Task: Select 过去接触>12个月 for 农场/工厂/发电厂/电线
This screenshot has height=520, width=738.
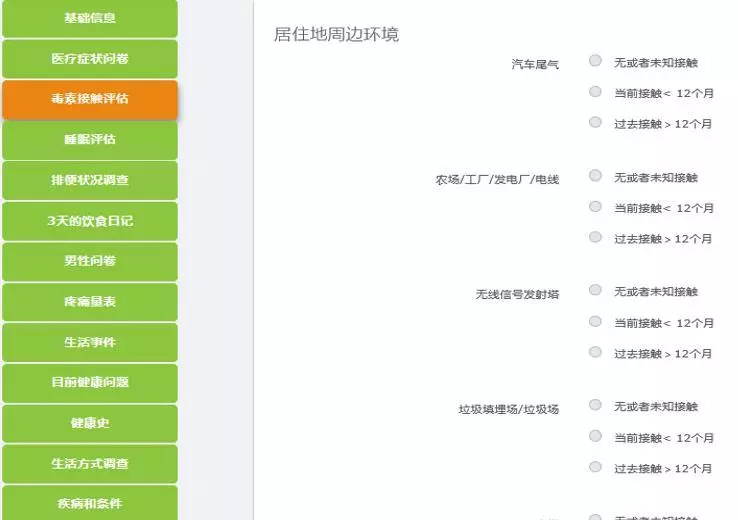Action: (596, 238)
